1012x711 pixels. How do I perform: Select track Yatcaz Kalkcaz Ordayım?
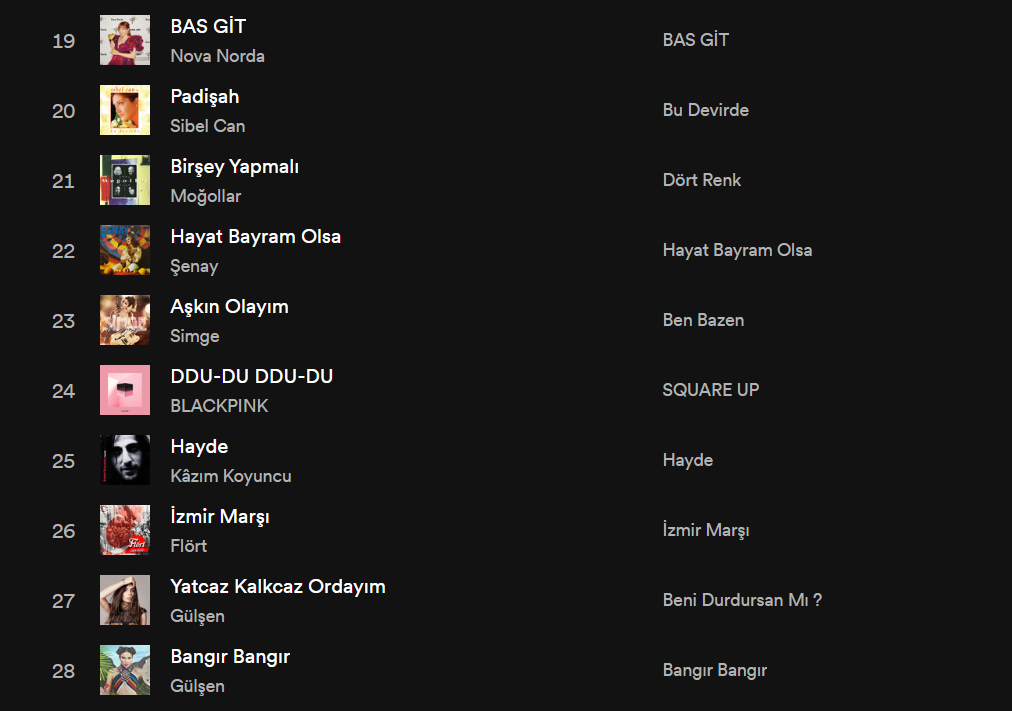click(278, 586)
